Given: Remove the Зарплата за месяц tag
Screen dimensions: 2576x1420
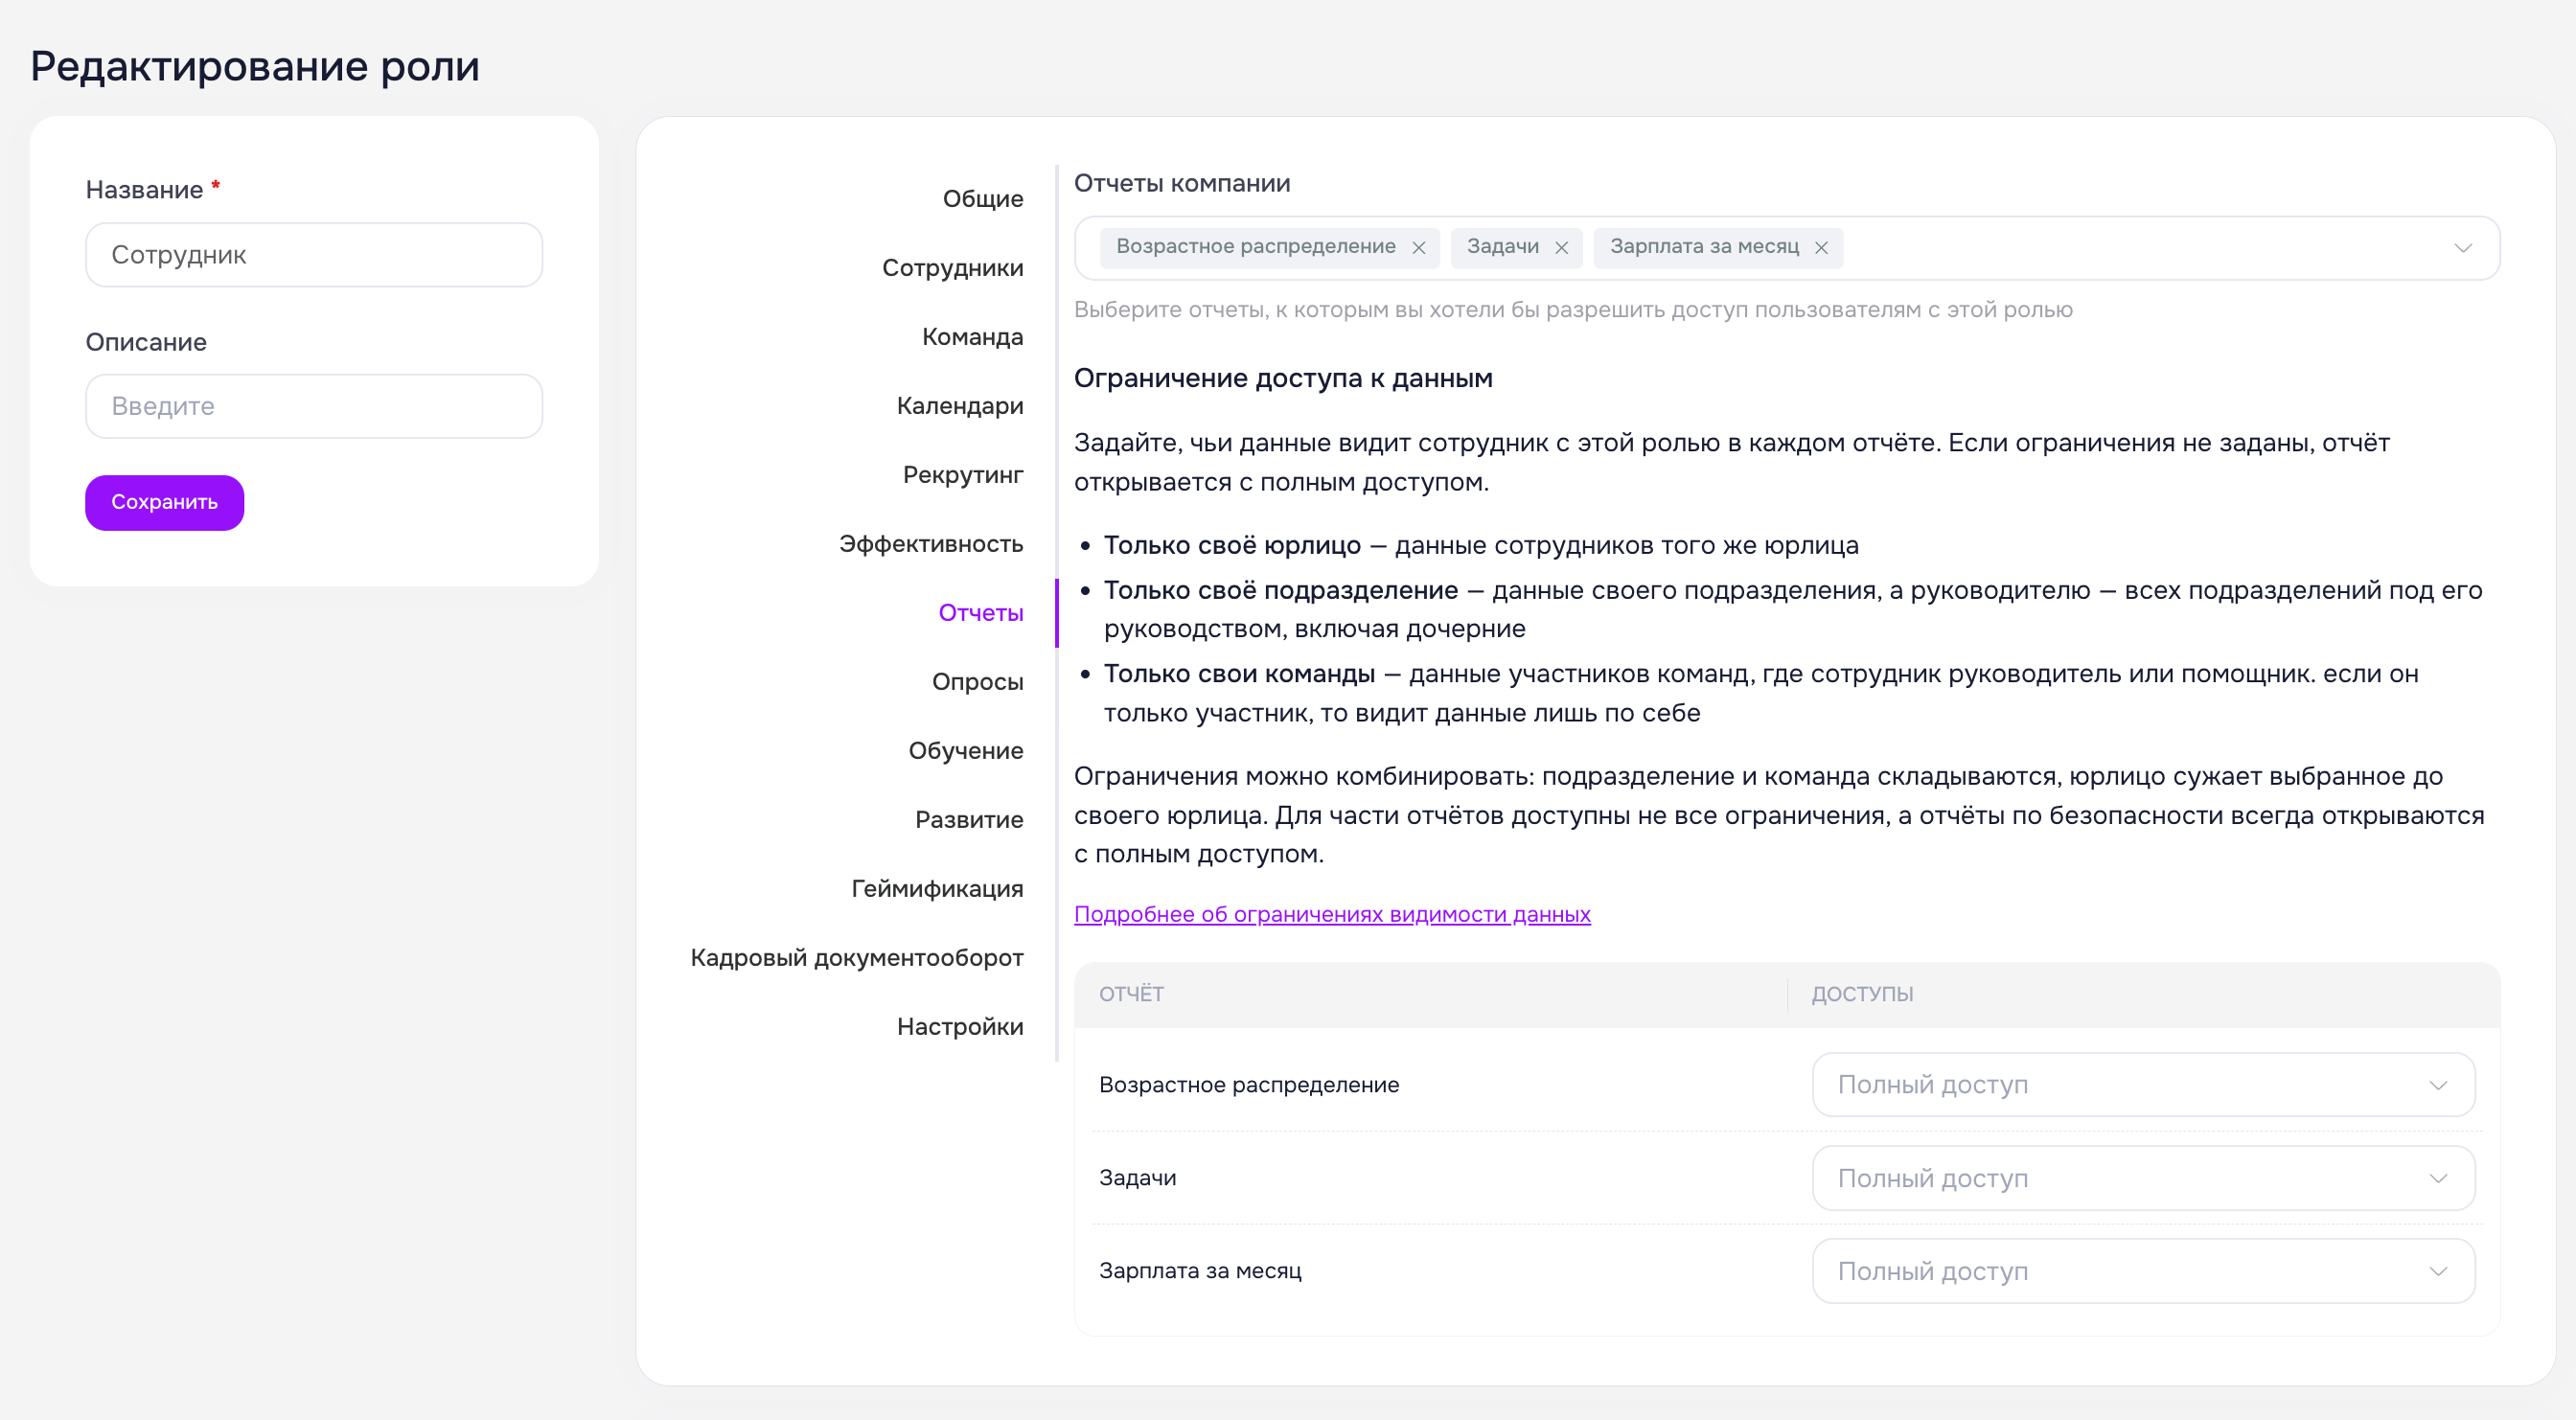Looking at the screenshot, I should (x=1821, y=248).
